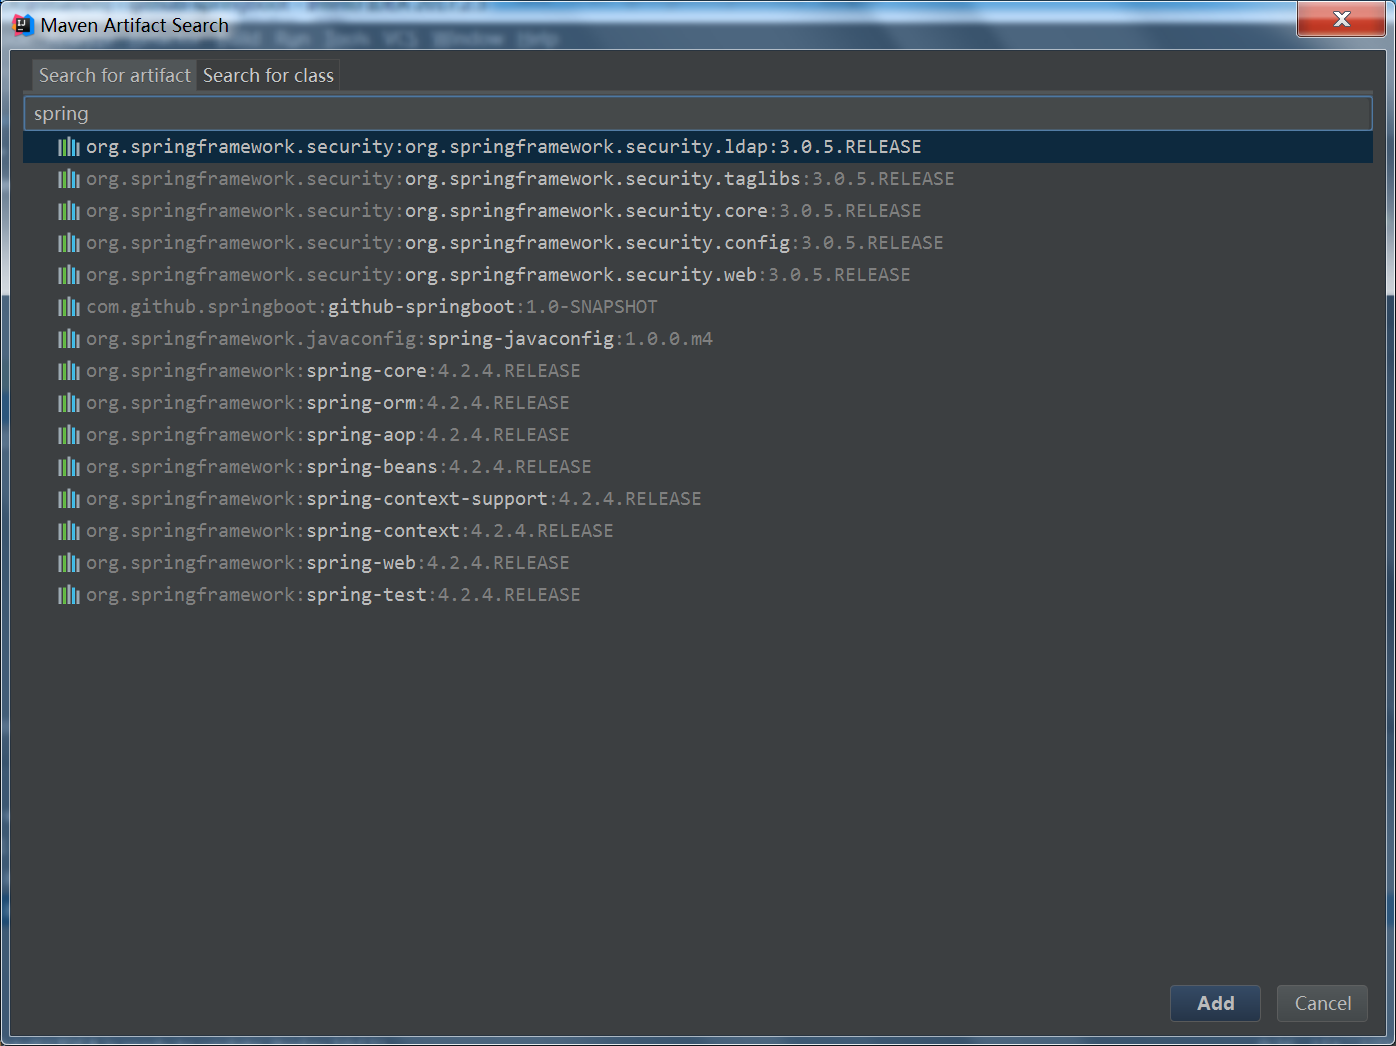Select security.config:3.0.5.RELEASE row

(x=698, y=243)
